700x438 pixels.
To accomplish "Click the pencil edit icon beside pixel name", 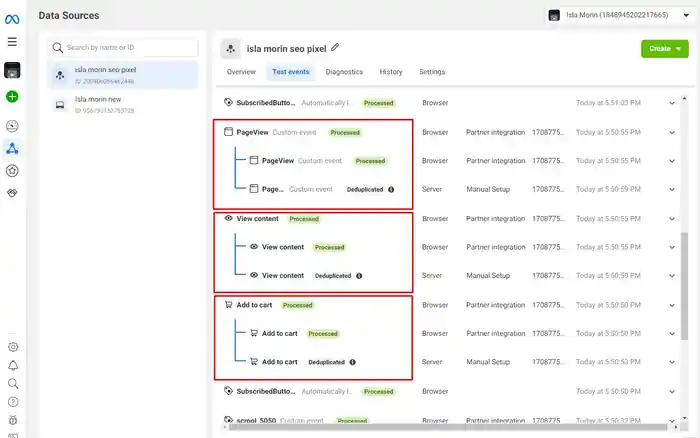I will pos(335,47).
